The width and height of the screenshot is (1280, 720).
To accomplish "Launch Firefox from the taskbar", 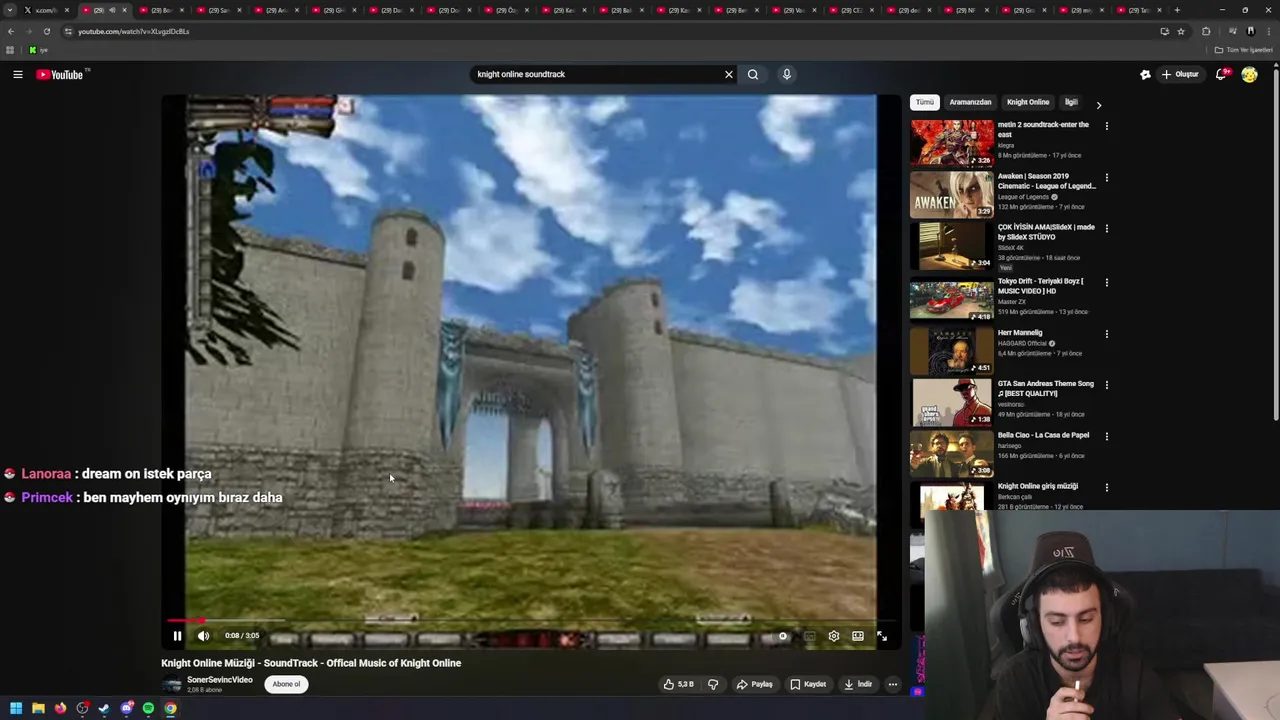I will (x=60, y=708).
